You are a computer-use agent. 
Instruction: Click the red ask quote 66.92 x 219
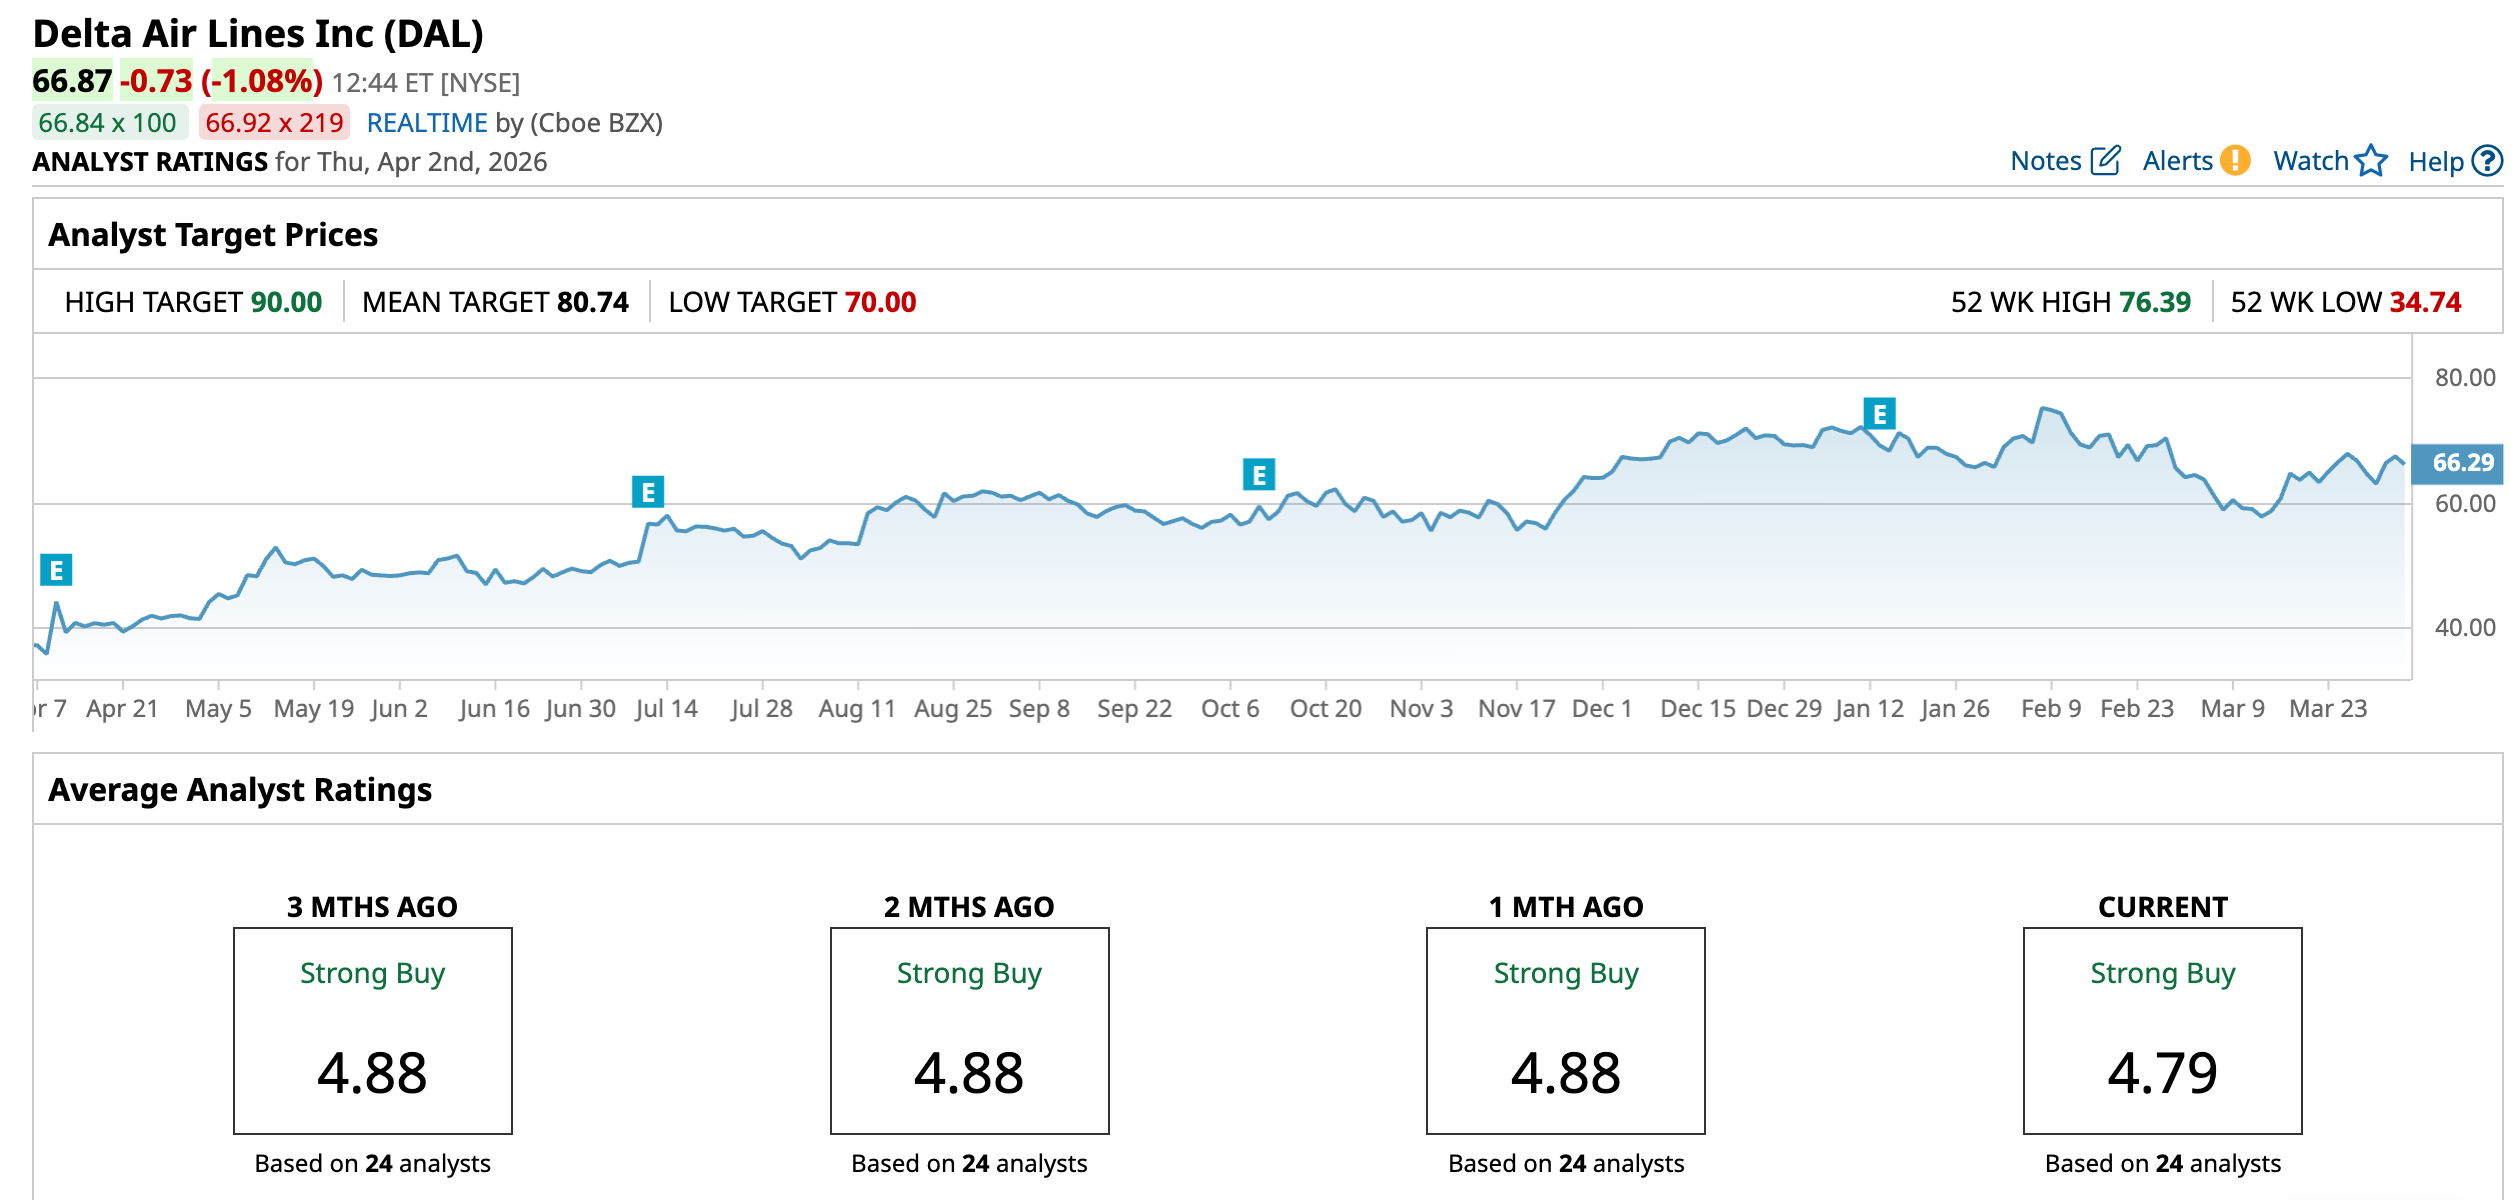(x=274, y=123)
